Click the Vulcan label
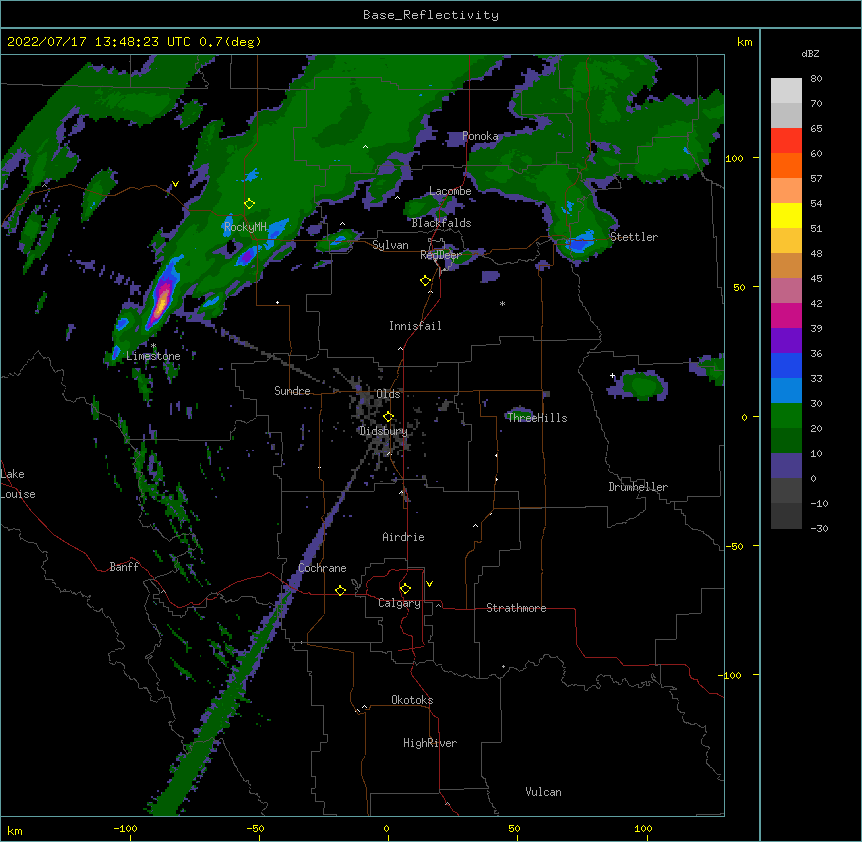The width and height of the screenshot is (862, 842). click(x=543, y=792)
